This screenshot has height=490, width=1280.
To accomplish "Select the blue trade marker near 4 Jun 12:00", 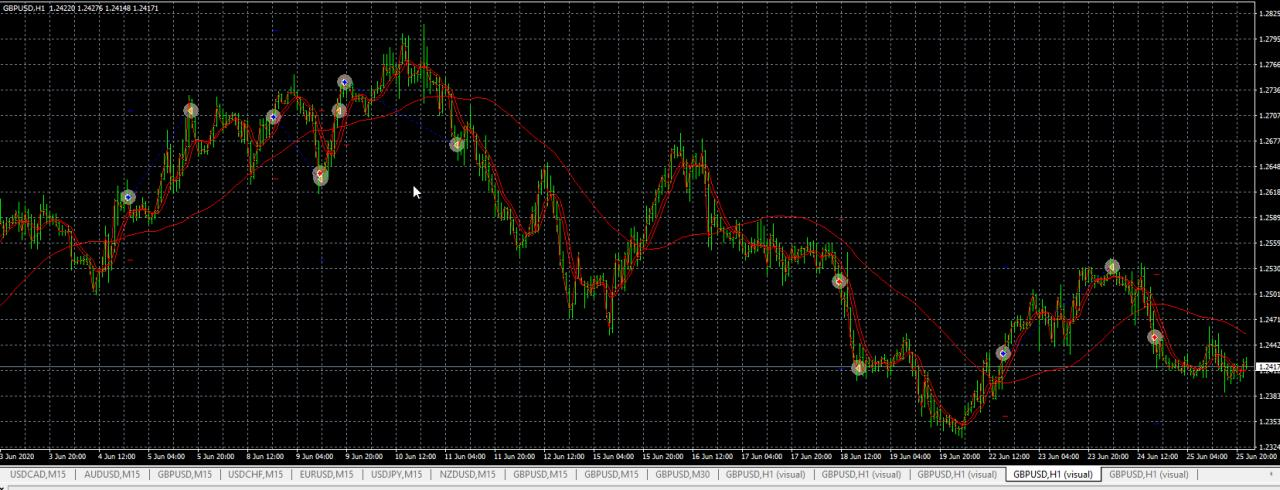I will 128,197.
